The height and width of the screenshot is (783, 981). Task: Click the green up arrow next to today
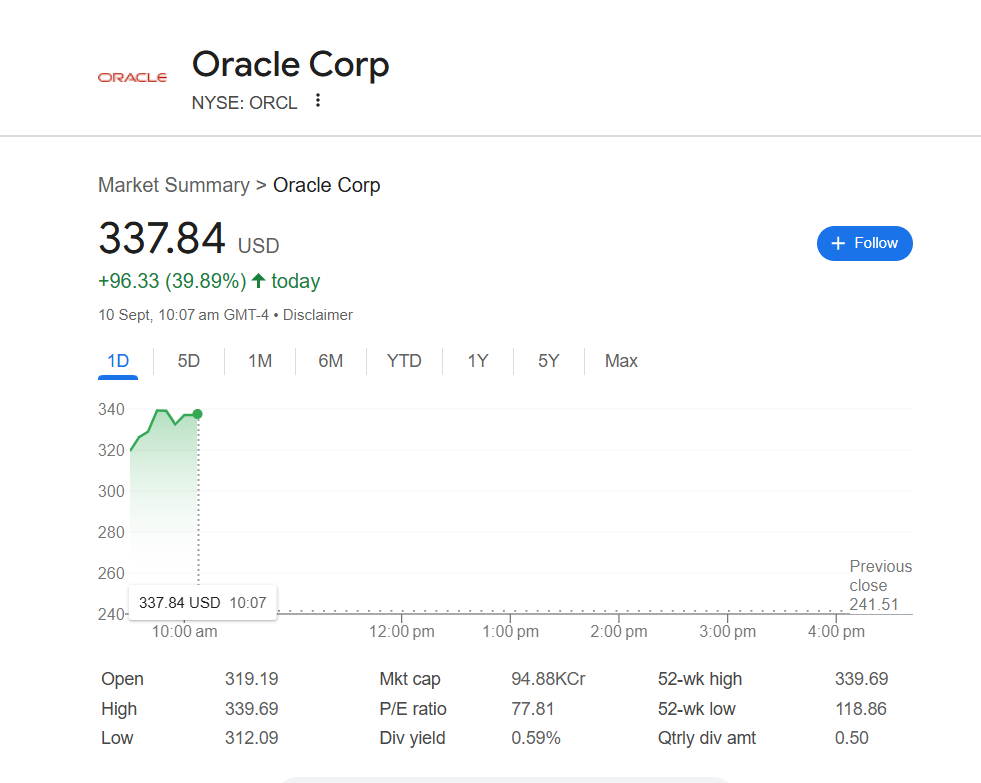pos(259,281)
